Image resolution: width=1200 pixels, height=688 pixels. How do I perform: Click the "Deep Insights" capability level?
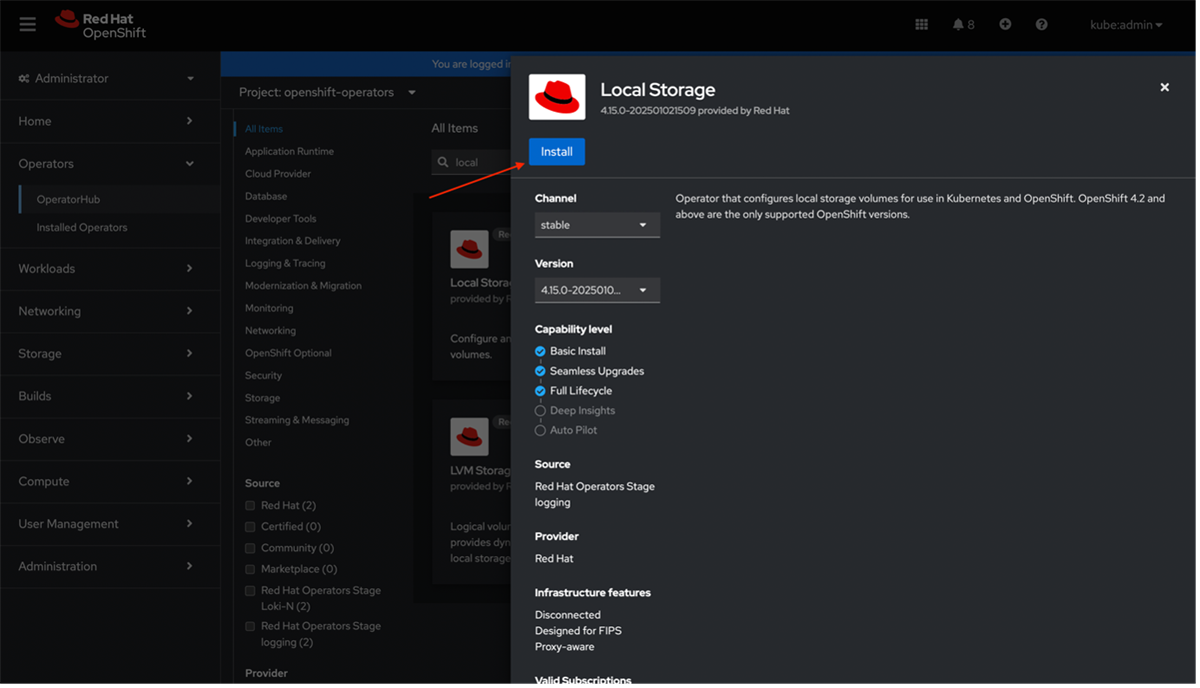pyautogui.click(x=582, y=411)
